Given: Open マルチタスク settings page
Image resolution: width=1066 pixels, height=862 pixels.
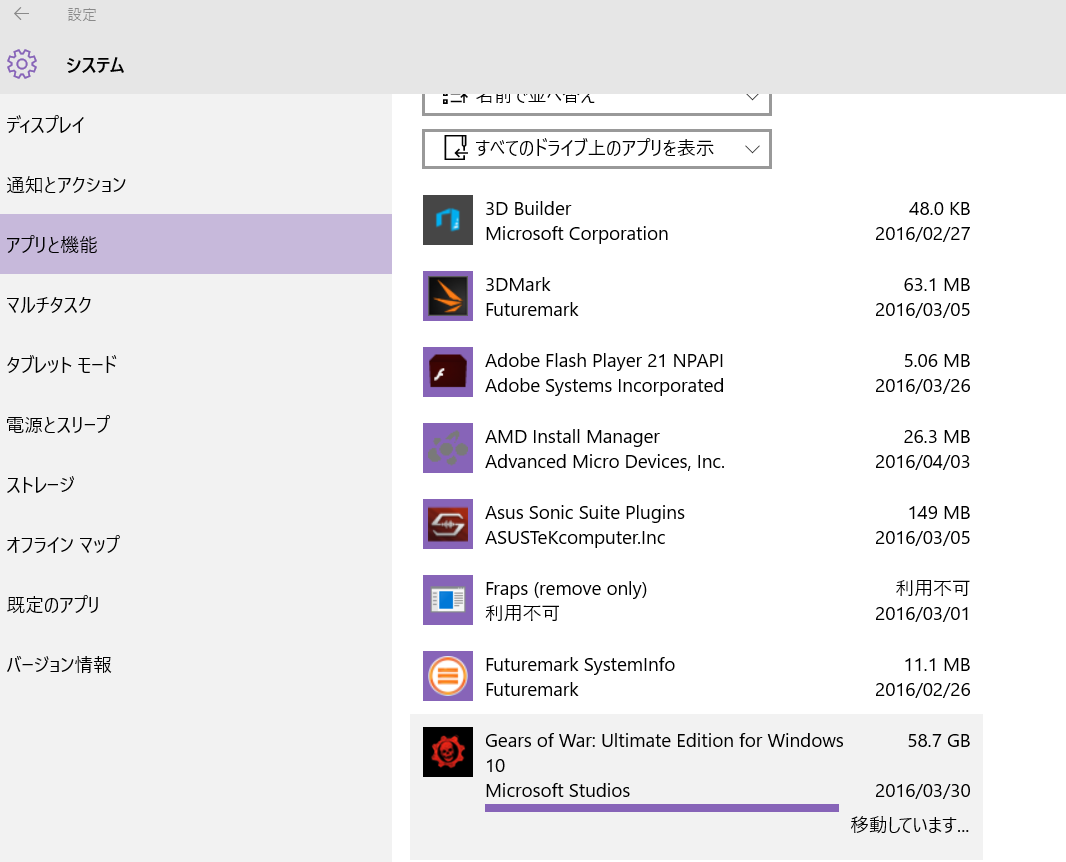Looking at the screenshot, I should pyautogui.click(x=196, y=305).
